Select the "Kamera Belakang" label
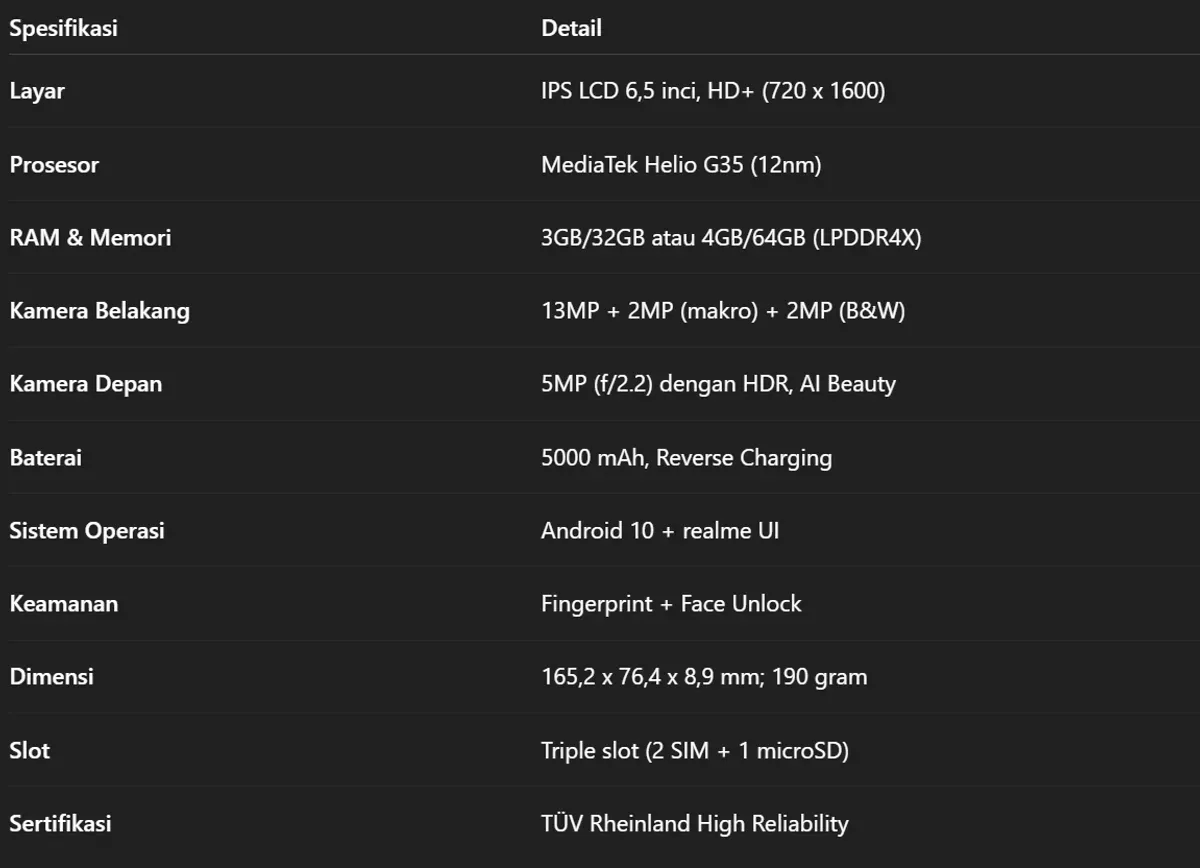The image size is (1200, 868). pos(99,310)
